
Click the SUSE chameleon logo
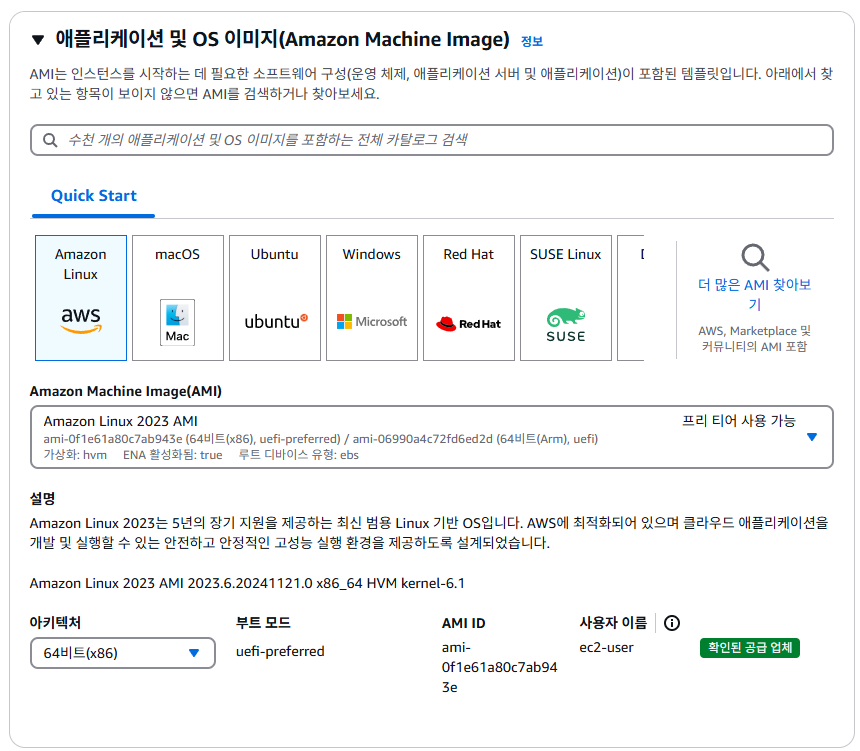coord(565,325)
